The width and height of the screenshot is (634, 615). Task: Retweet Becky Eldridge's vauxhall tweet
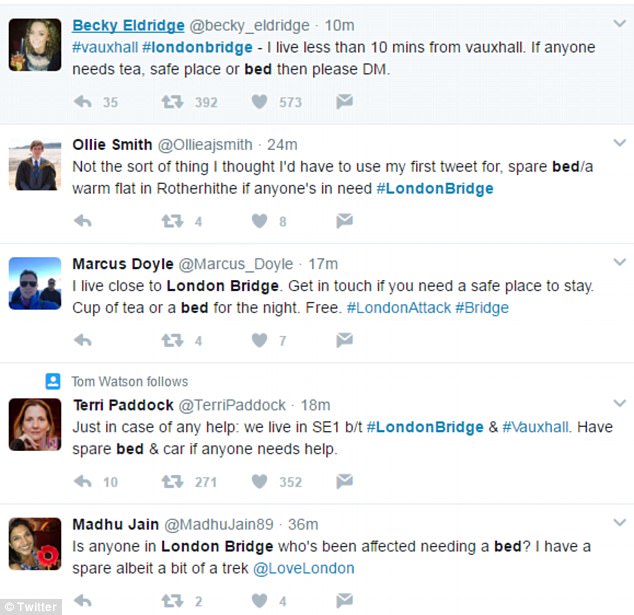pyautogui.click(x=173, y=102)
